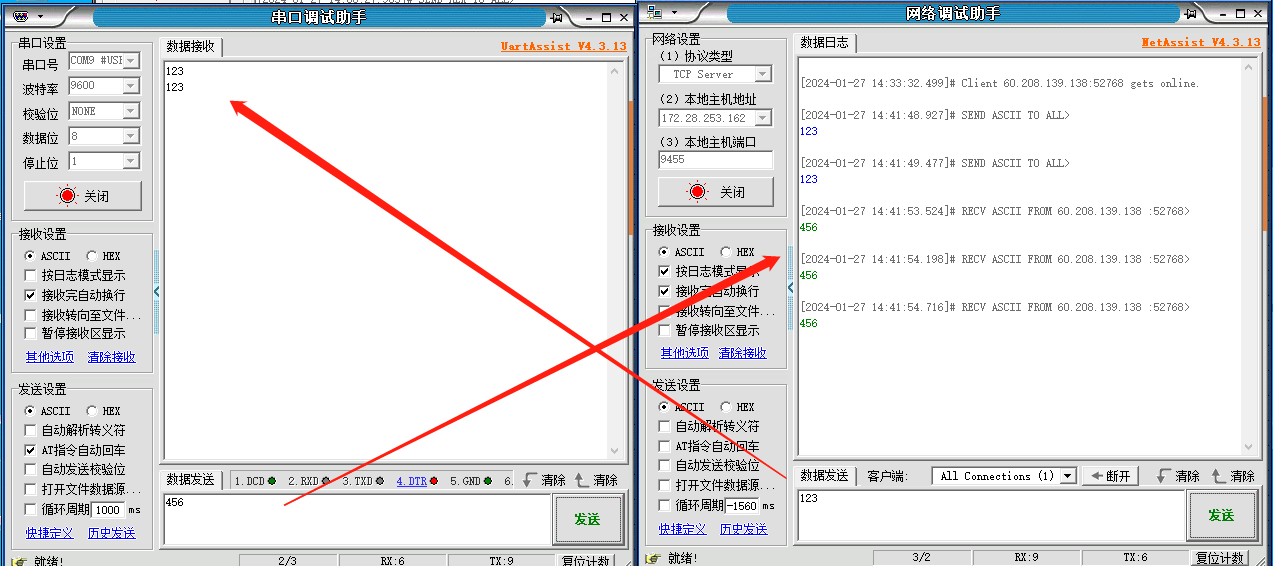This screenshot has height=566, width=1273.
Task: Click 其他选项 link in network window
Action: click(x=684, y=353)
